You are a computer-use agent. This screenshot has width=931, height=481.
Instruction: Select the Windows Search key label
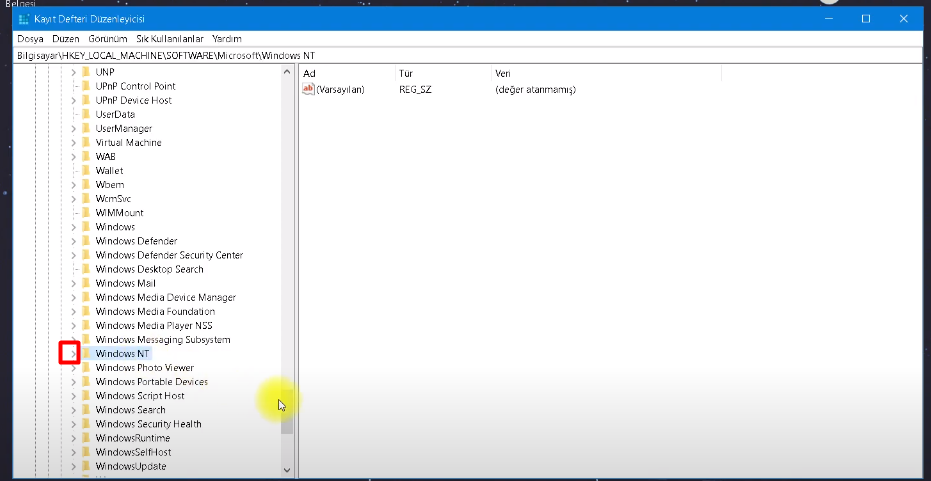pyautogui.click(x=131, y=410)
